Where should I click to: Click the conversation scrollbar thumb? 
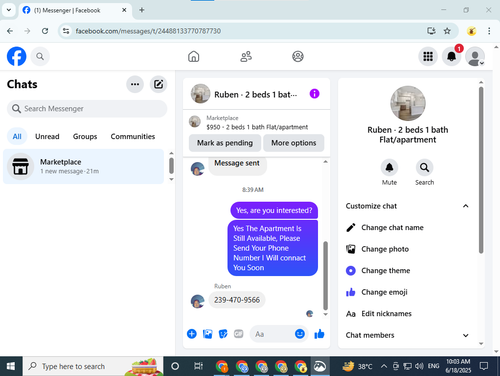(325, 275)
